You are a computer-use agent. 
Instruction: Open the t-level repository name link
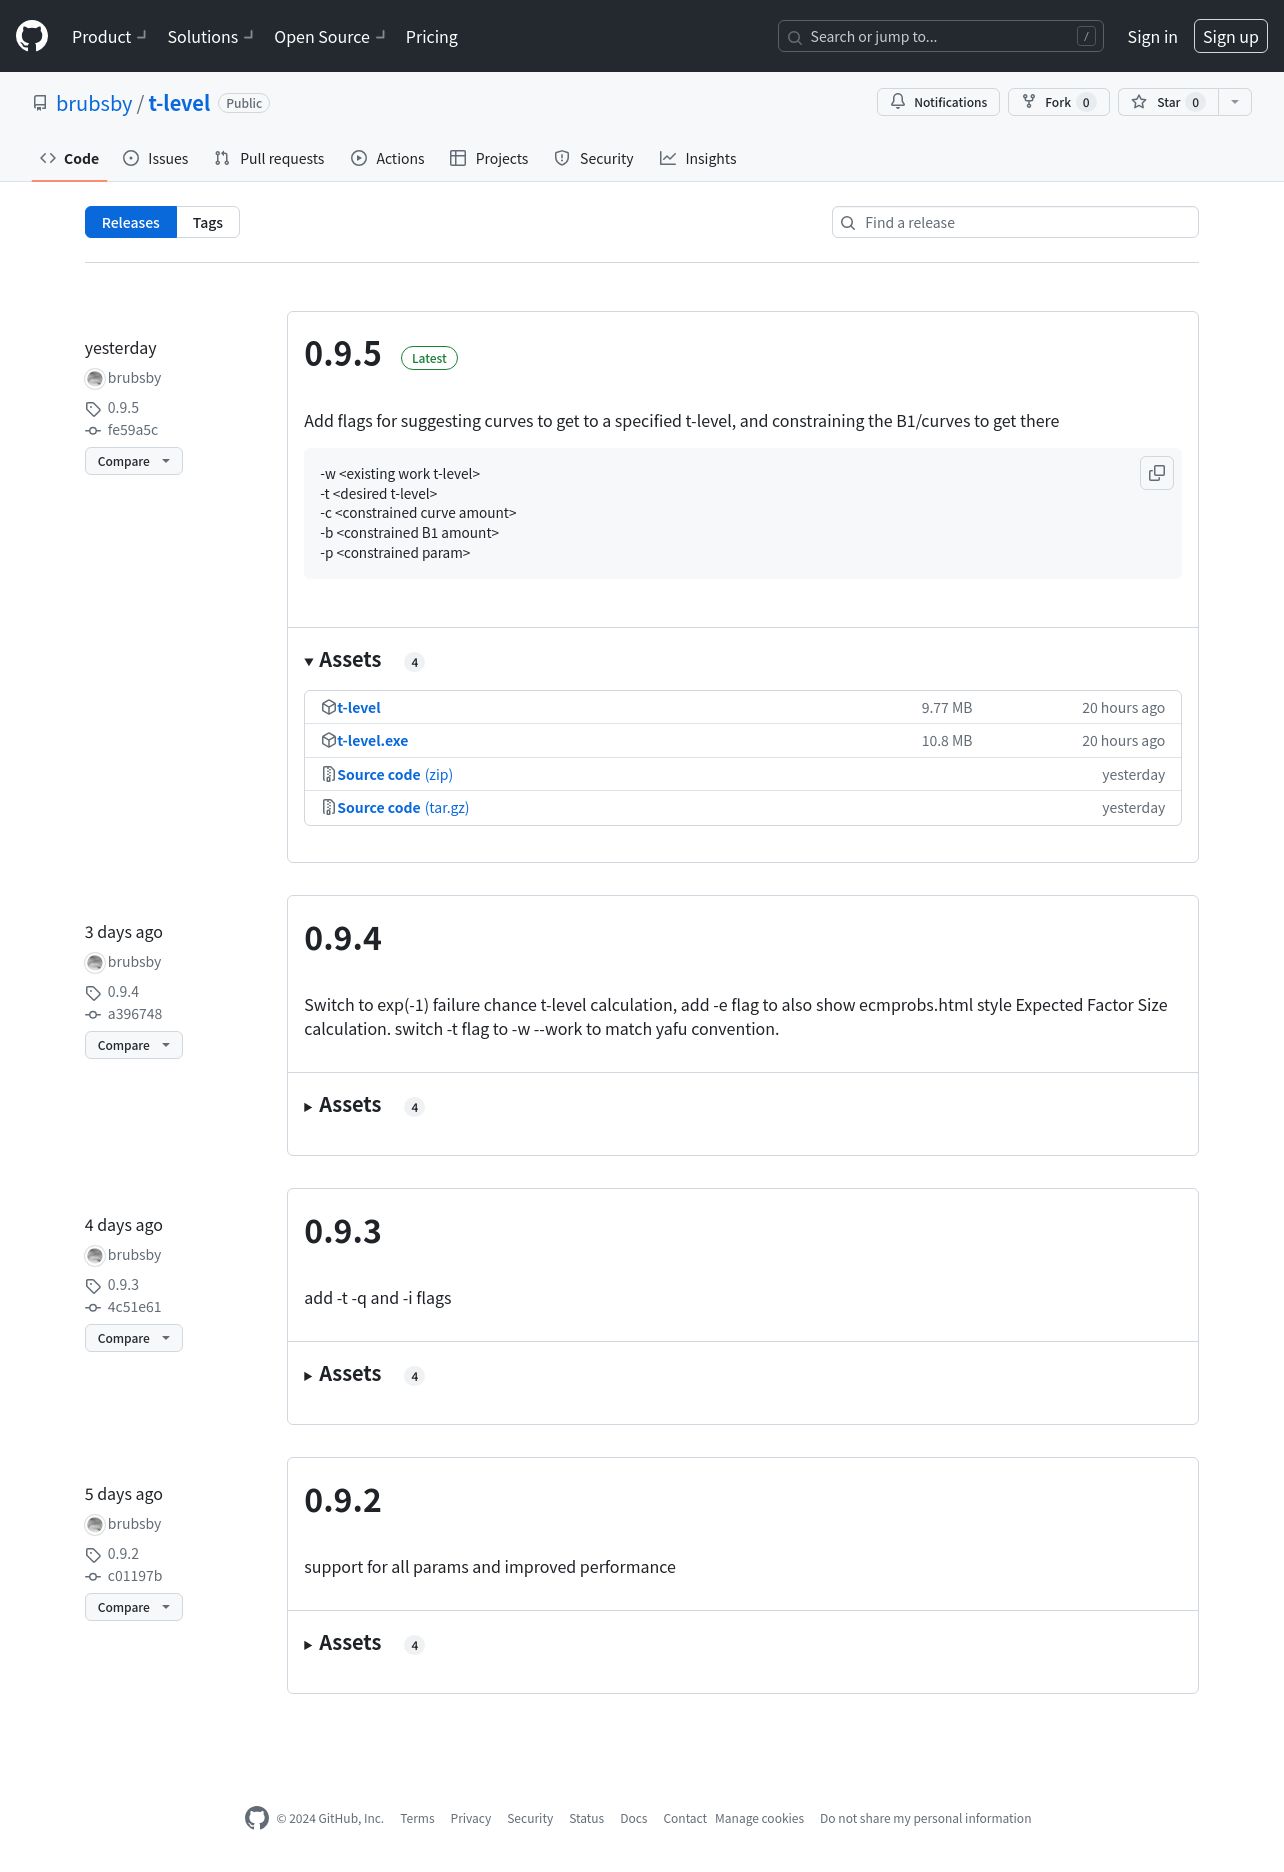(179, 103)
